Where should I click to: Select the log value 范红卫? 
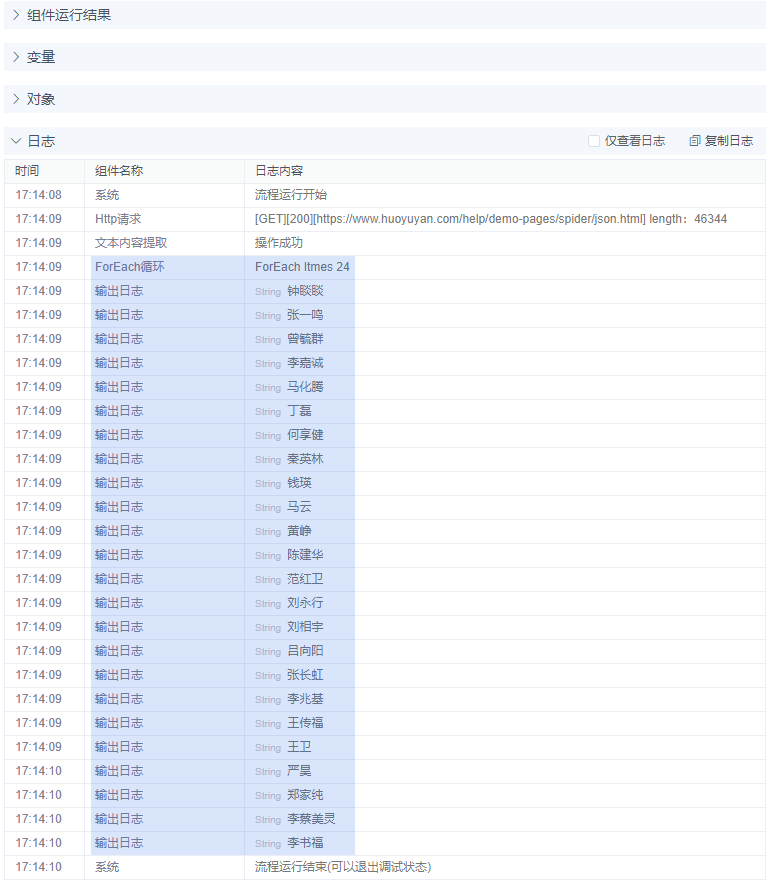[305, 579]
